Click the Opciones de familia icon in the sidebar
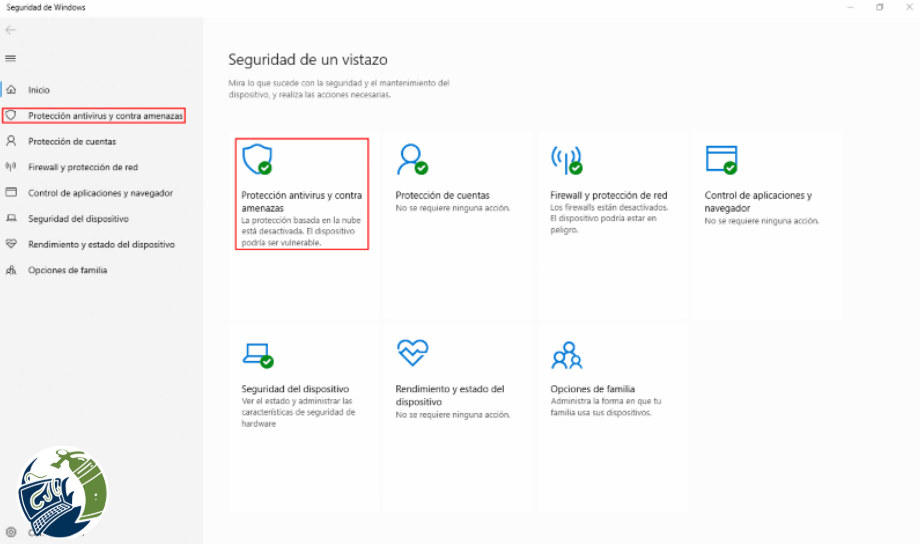The width and height of the screenshot is (920, 544). pyautogui.click(x=11, y=270)
